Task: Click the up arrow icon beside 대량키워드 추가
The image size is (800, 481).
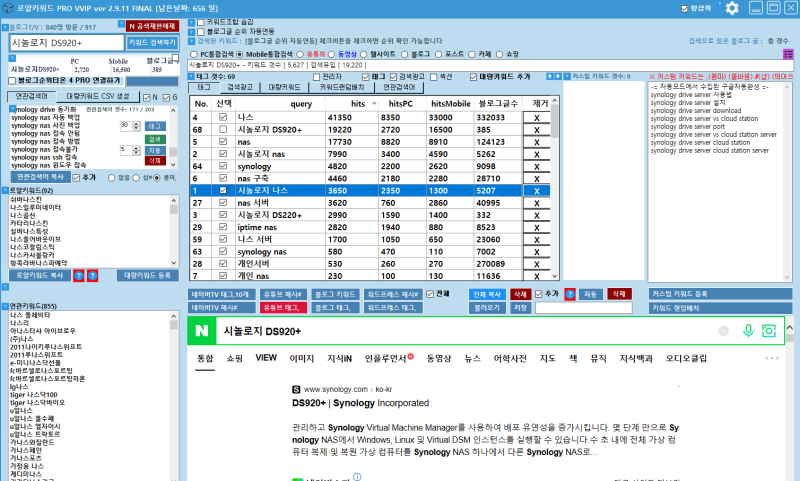Action: coord(550,77)
